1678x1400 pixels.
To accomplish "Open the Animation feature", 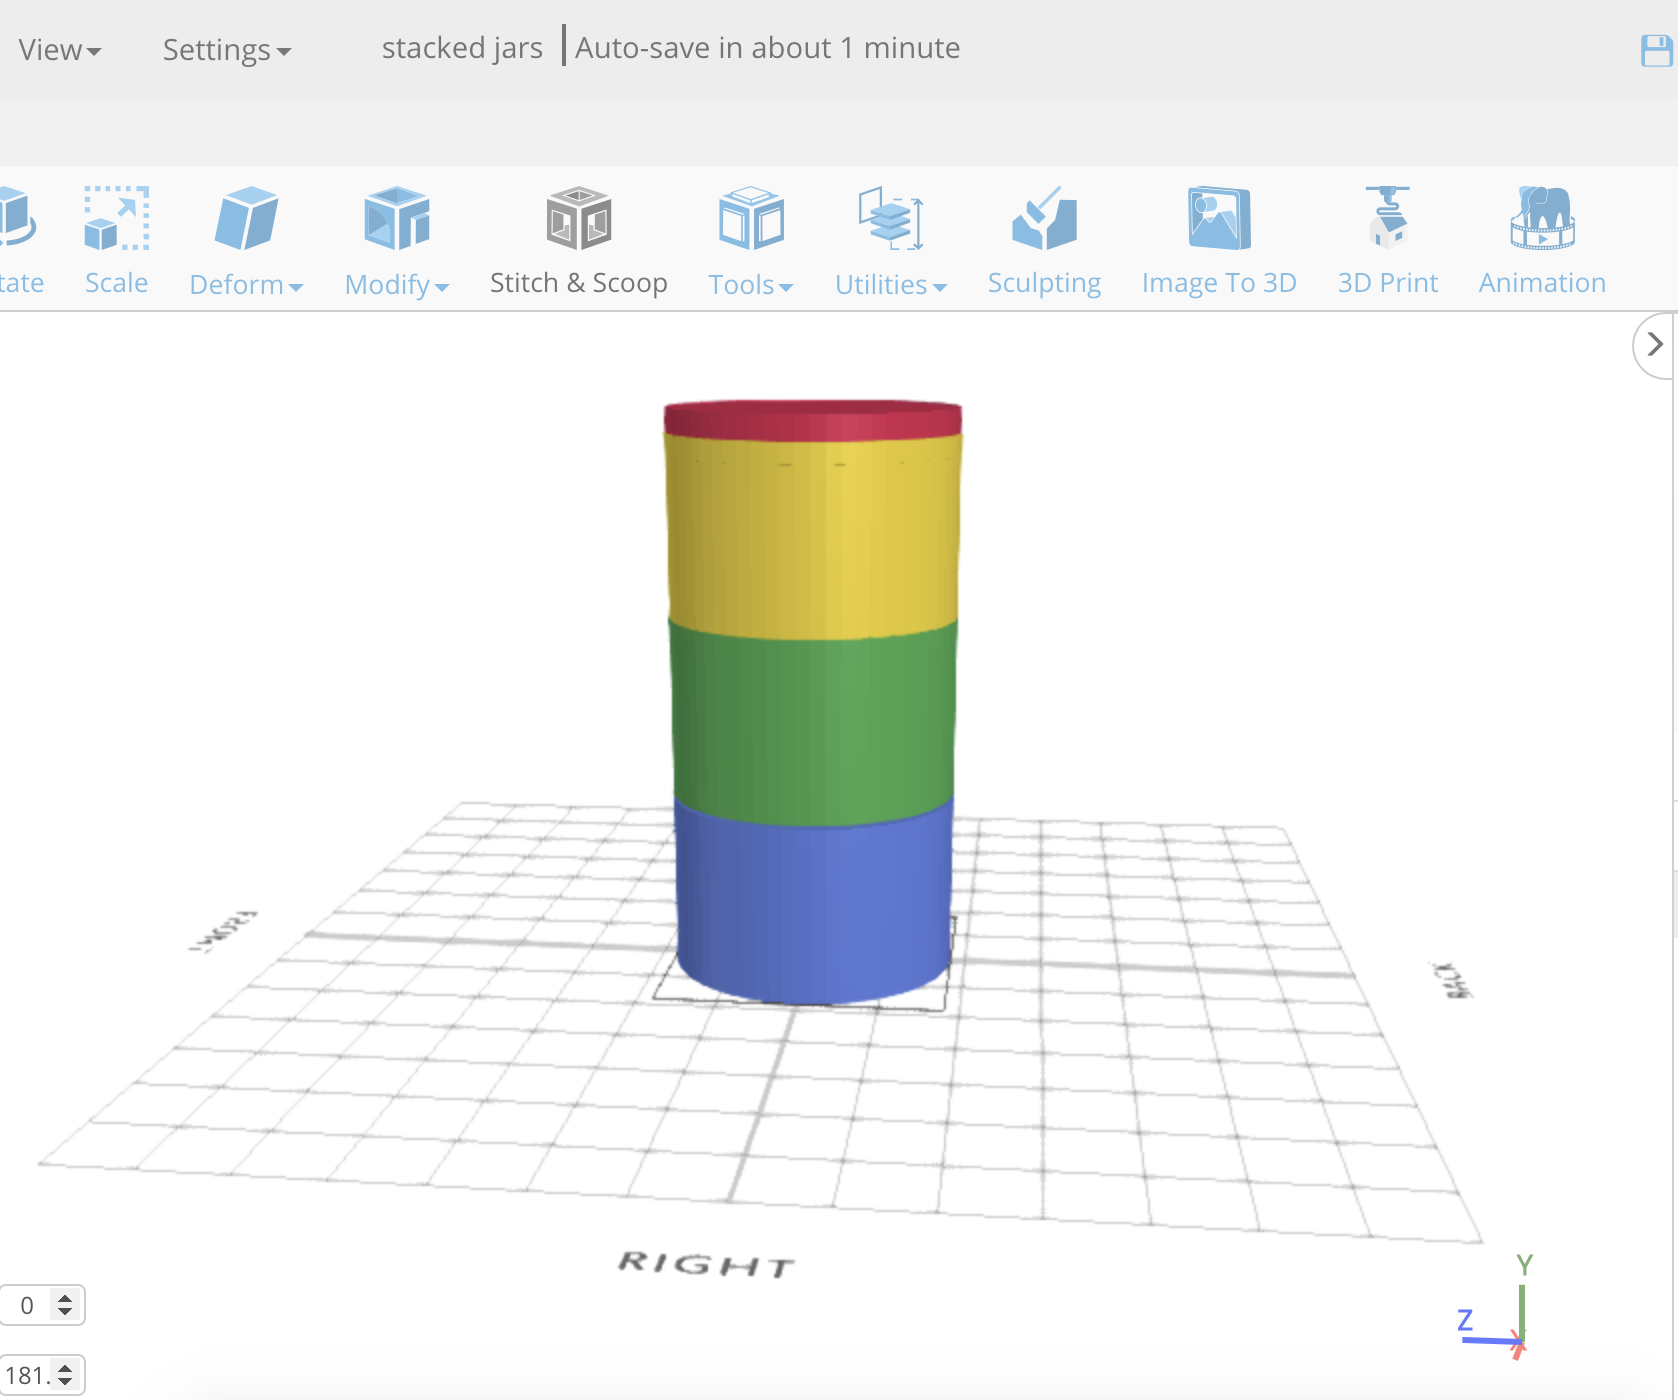I will (1540, 240).
